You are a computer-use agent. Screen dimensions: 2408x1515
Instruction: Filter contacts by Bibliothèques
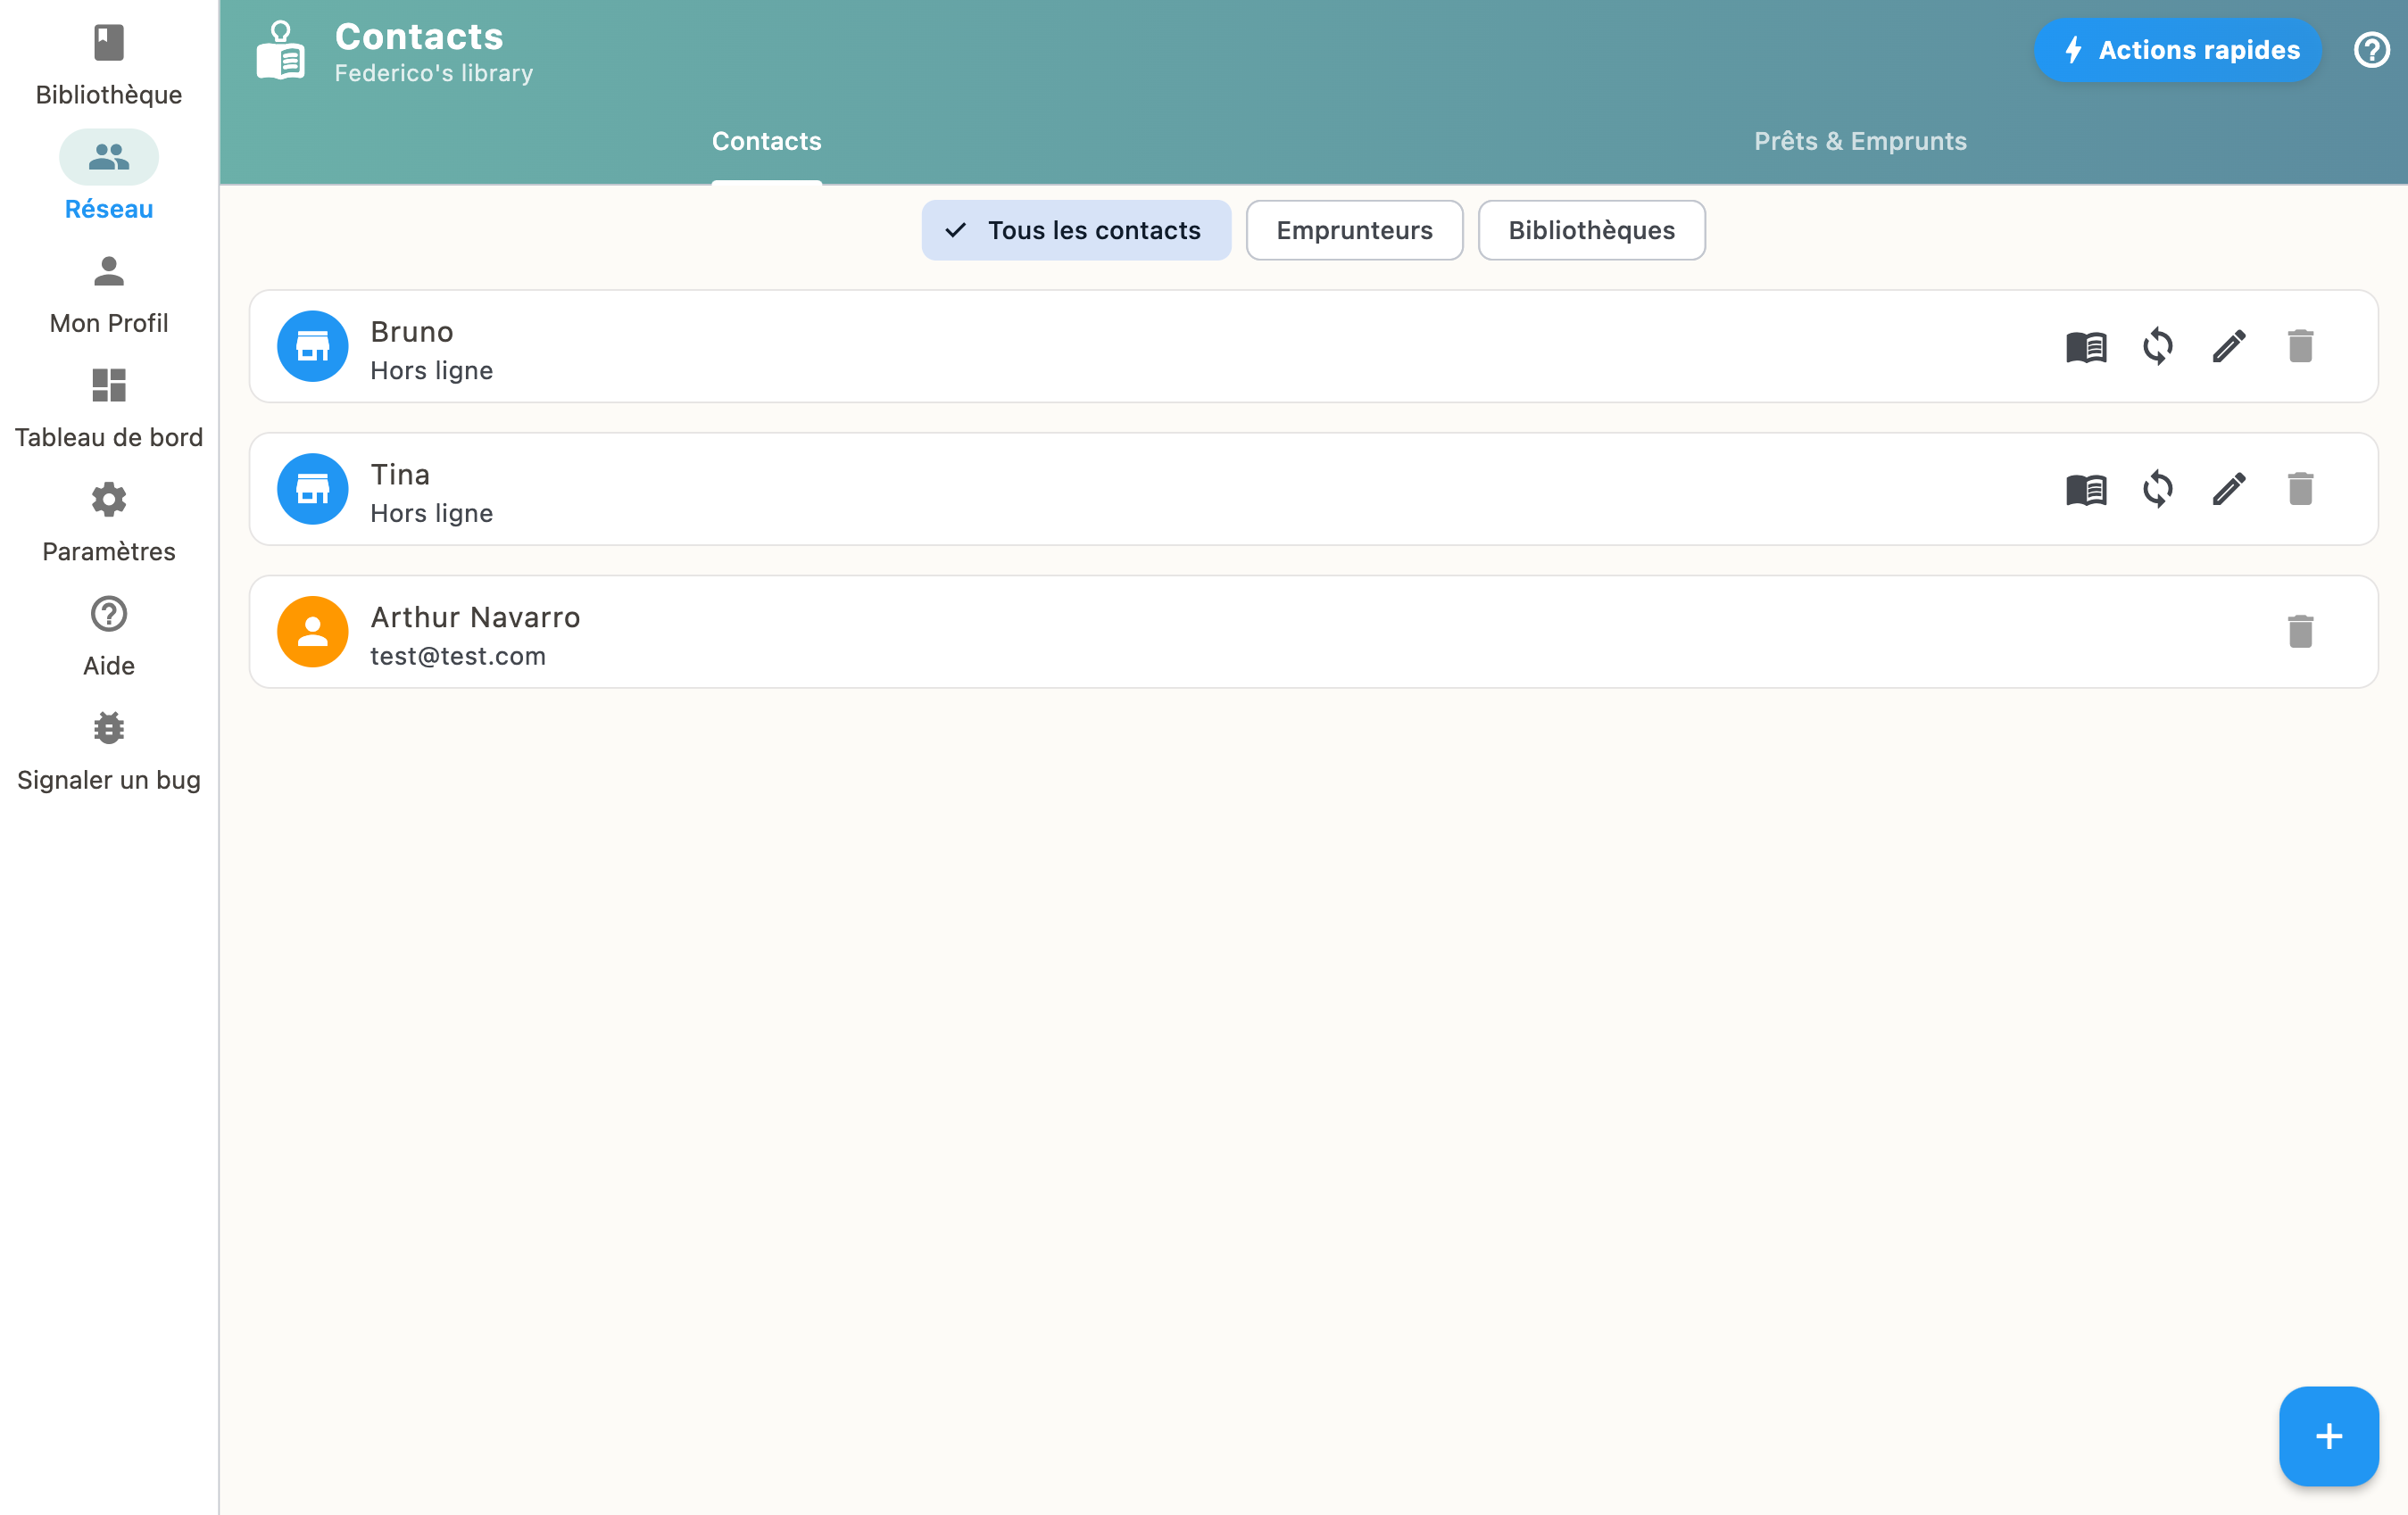click(1591, 230)
